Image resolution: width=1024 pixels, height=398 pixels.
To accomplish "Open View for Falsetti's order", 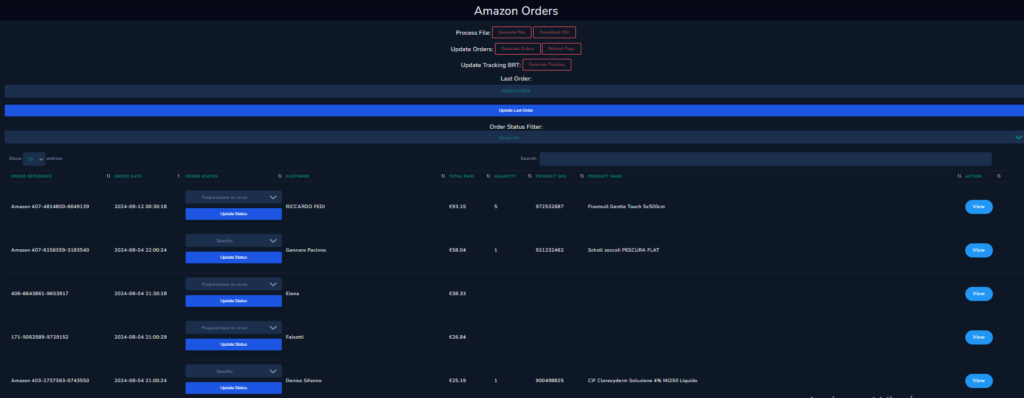I will 978,337.
